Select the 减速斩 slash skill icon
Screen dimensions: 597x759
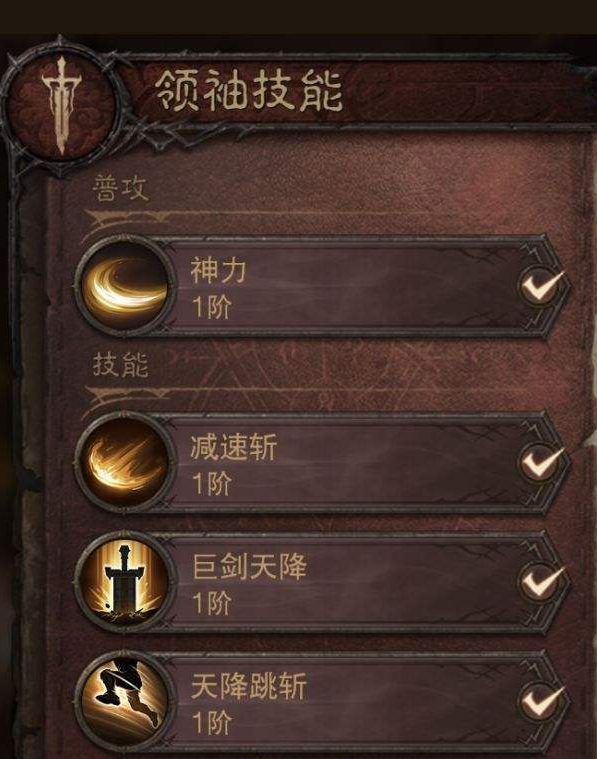point(124,462)
